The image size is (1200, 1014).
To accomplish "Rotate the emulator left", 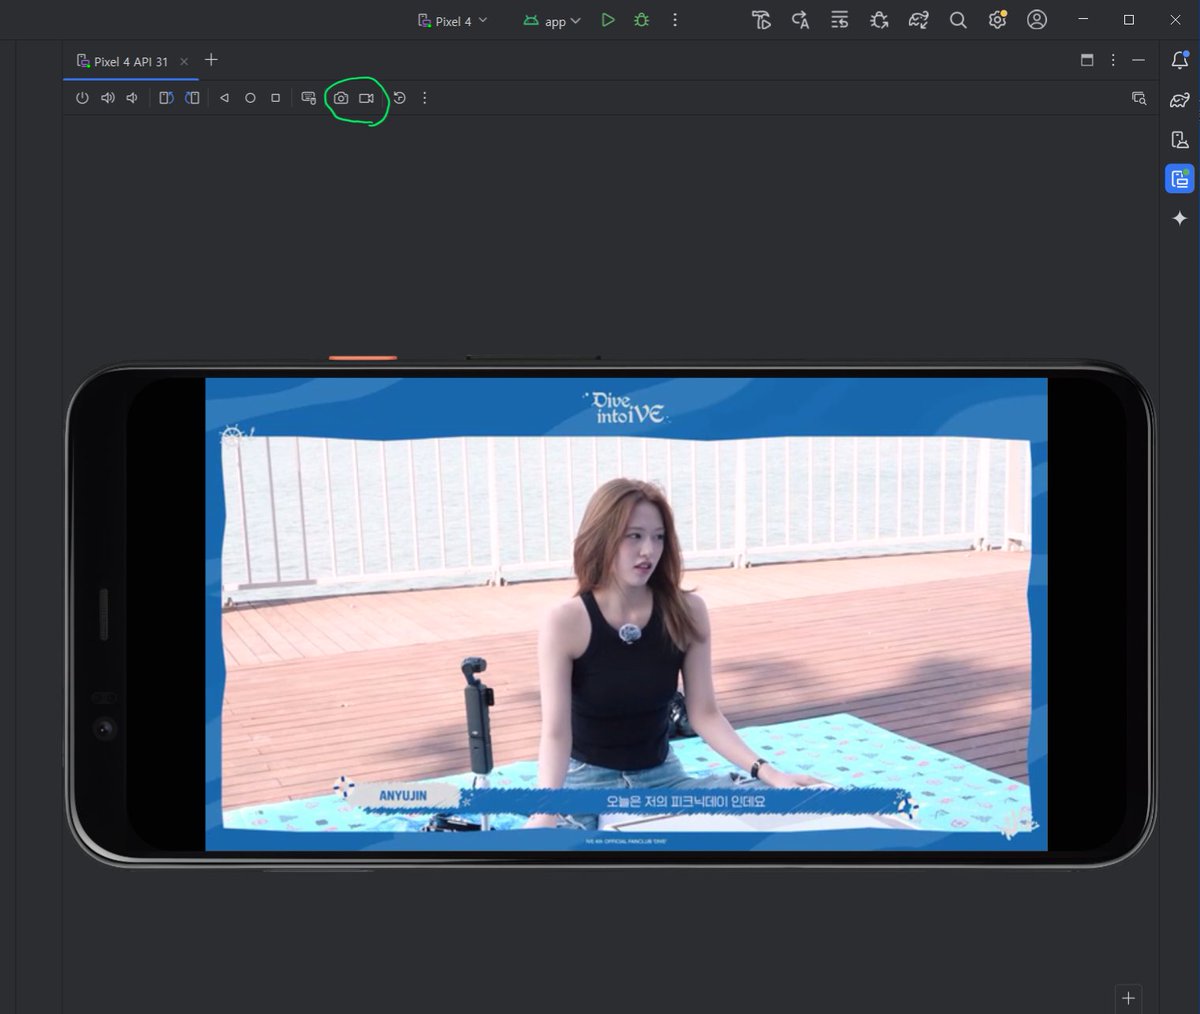I will [x=167, y=98].
